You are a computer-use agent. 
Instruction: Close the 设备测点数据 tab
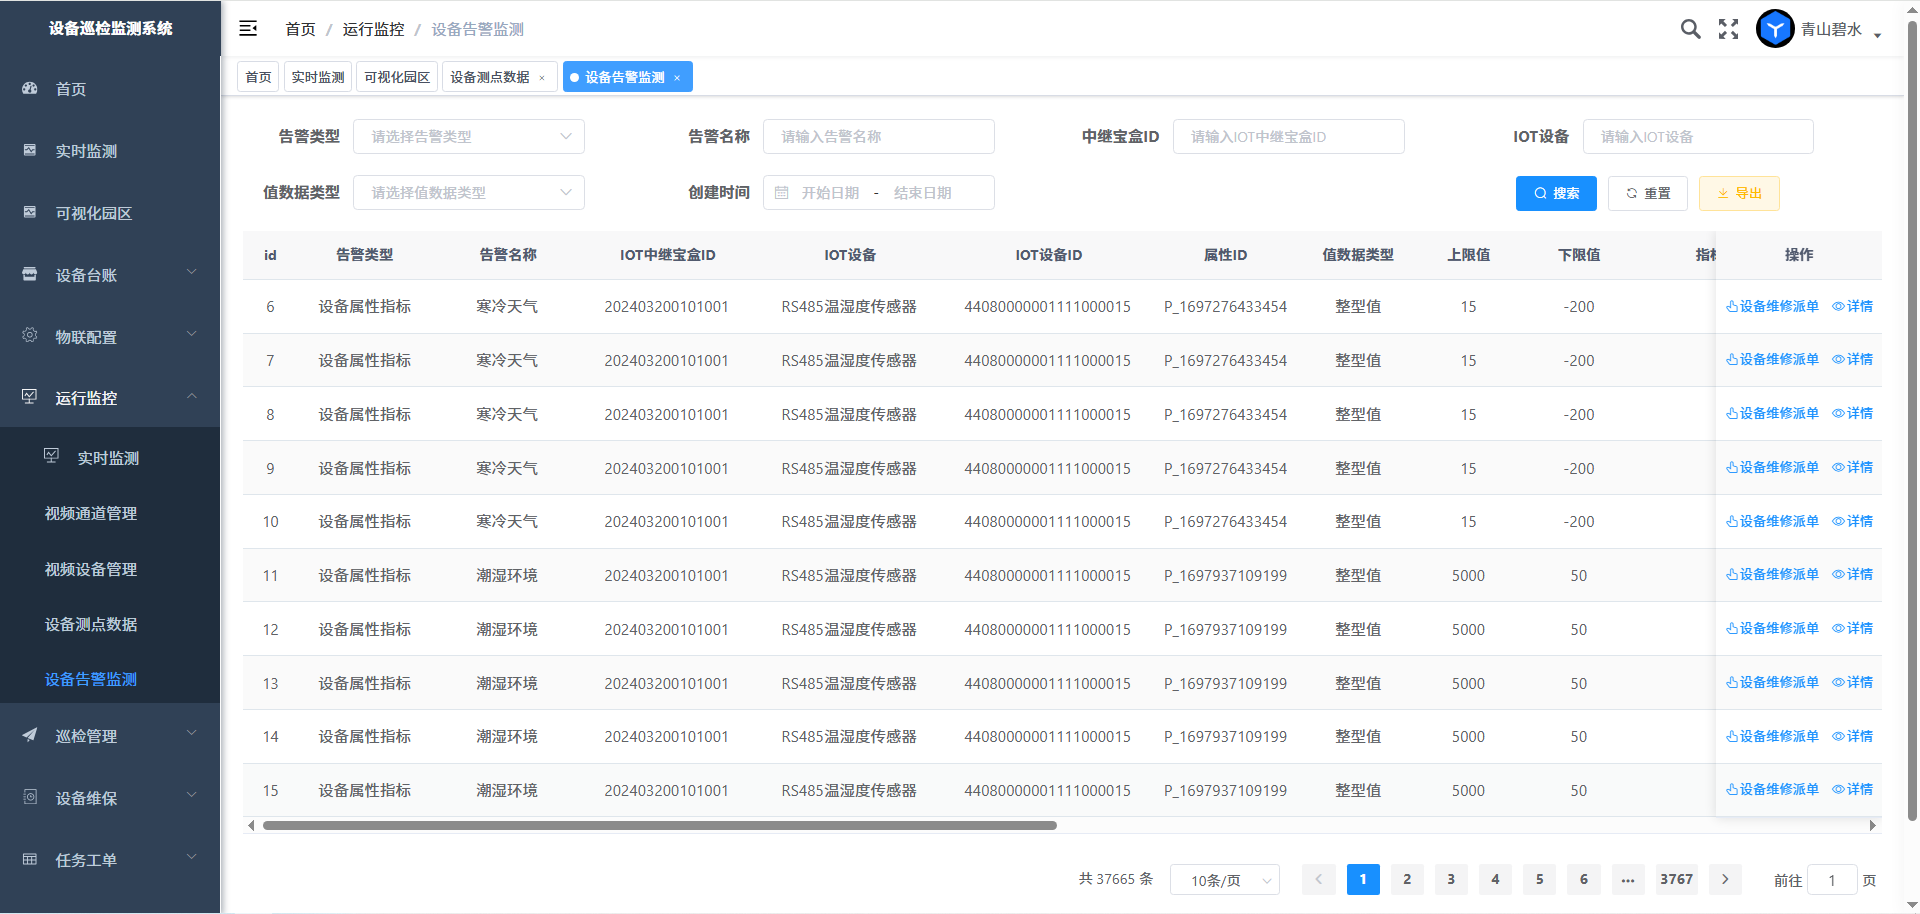tap(542, 78)
